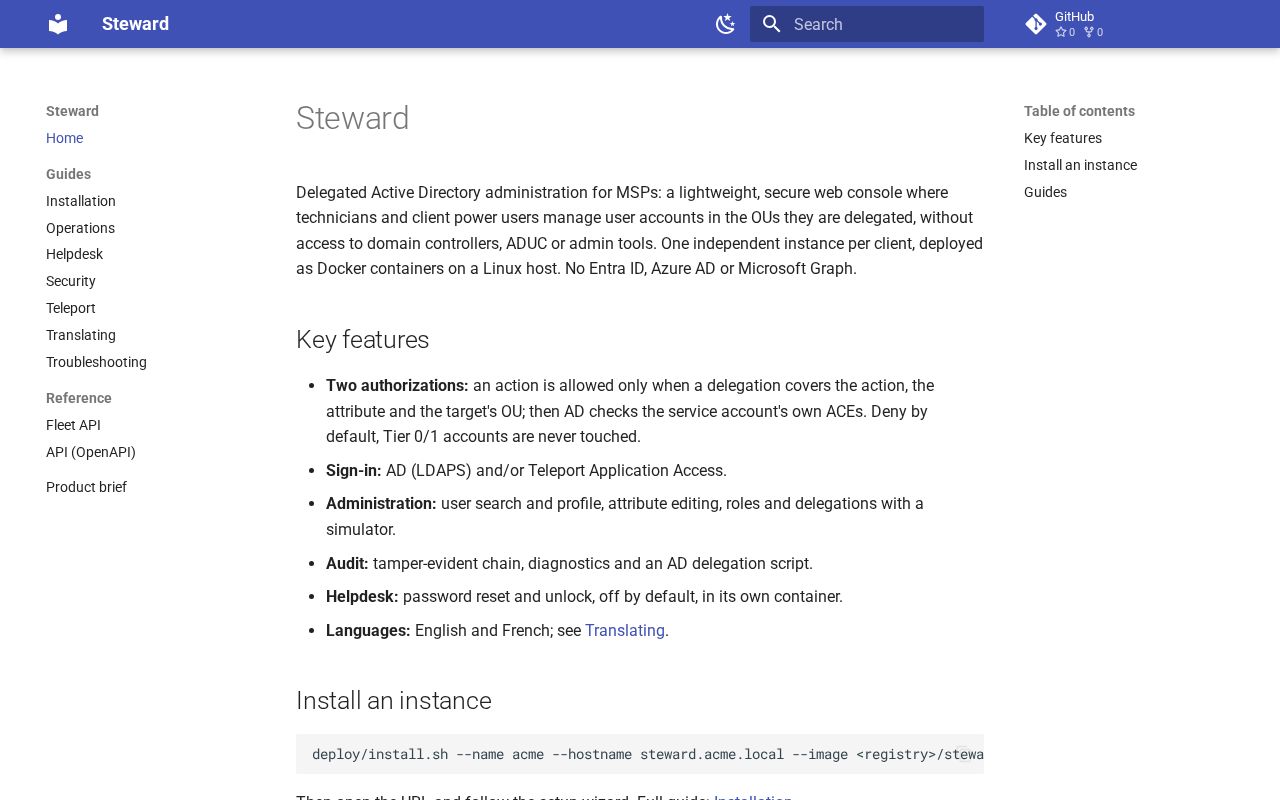The width and height of the screenshot is (1280, 800).
Task: Open the Troubleshooting guide in sidebar
Action: click(96, 362)
